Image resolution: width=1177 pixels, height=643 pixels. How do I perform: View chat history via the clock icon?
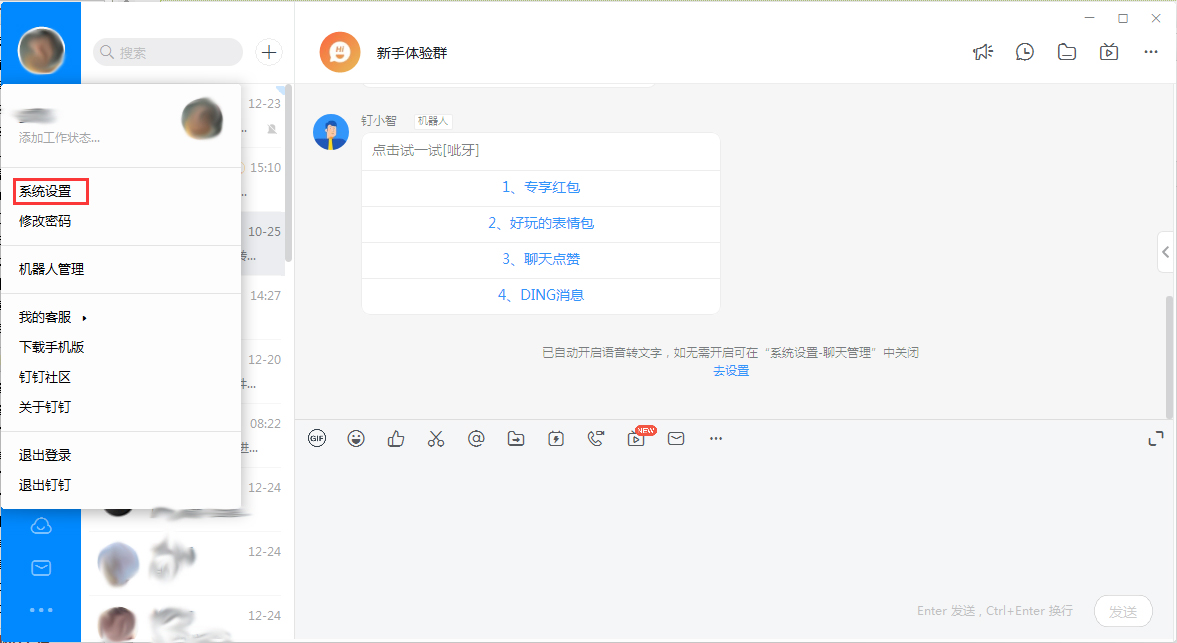[x=1025, y=51]
